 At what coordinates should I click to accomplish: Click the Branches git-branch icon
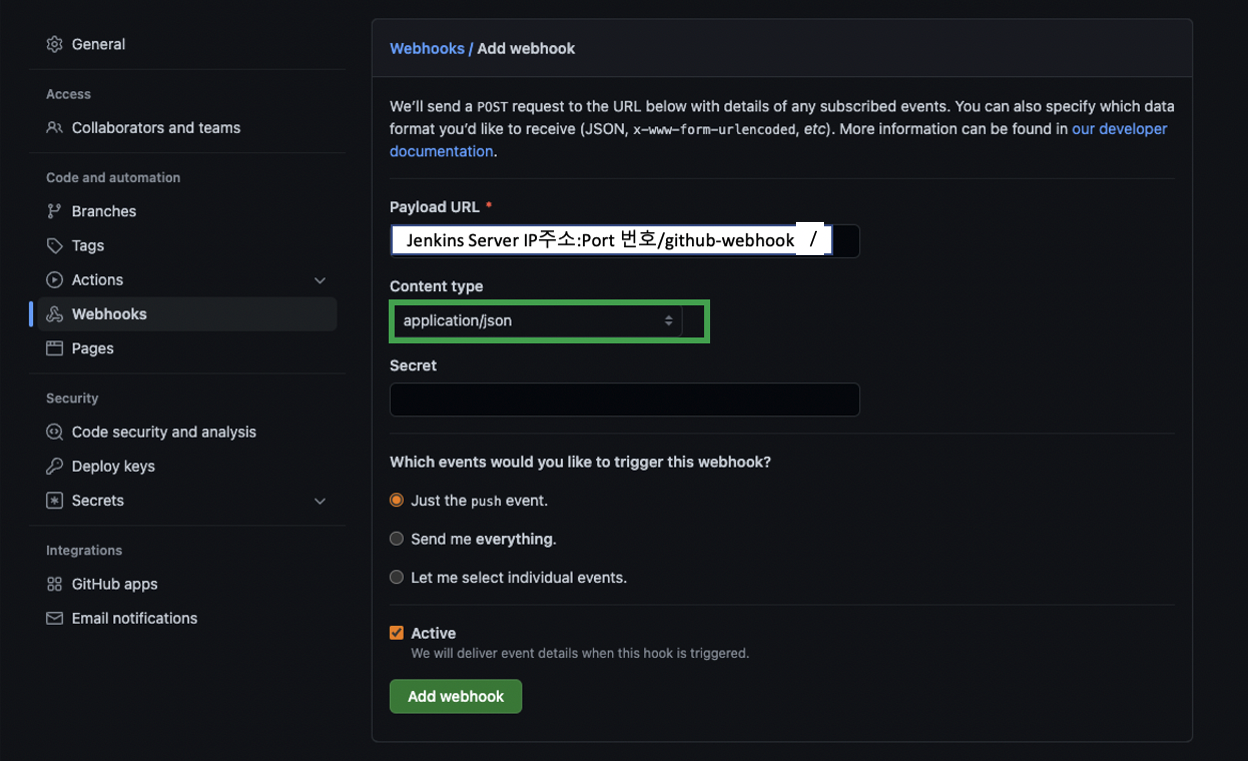pyautogui.click(x=54, y=211)
